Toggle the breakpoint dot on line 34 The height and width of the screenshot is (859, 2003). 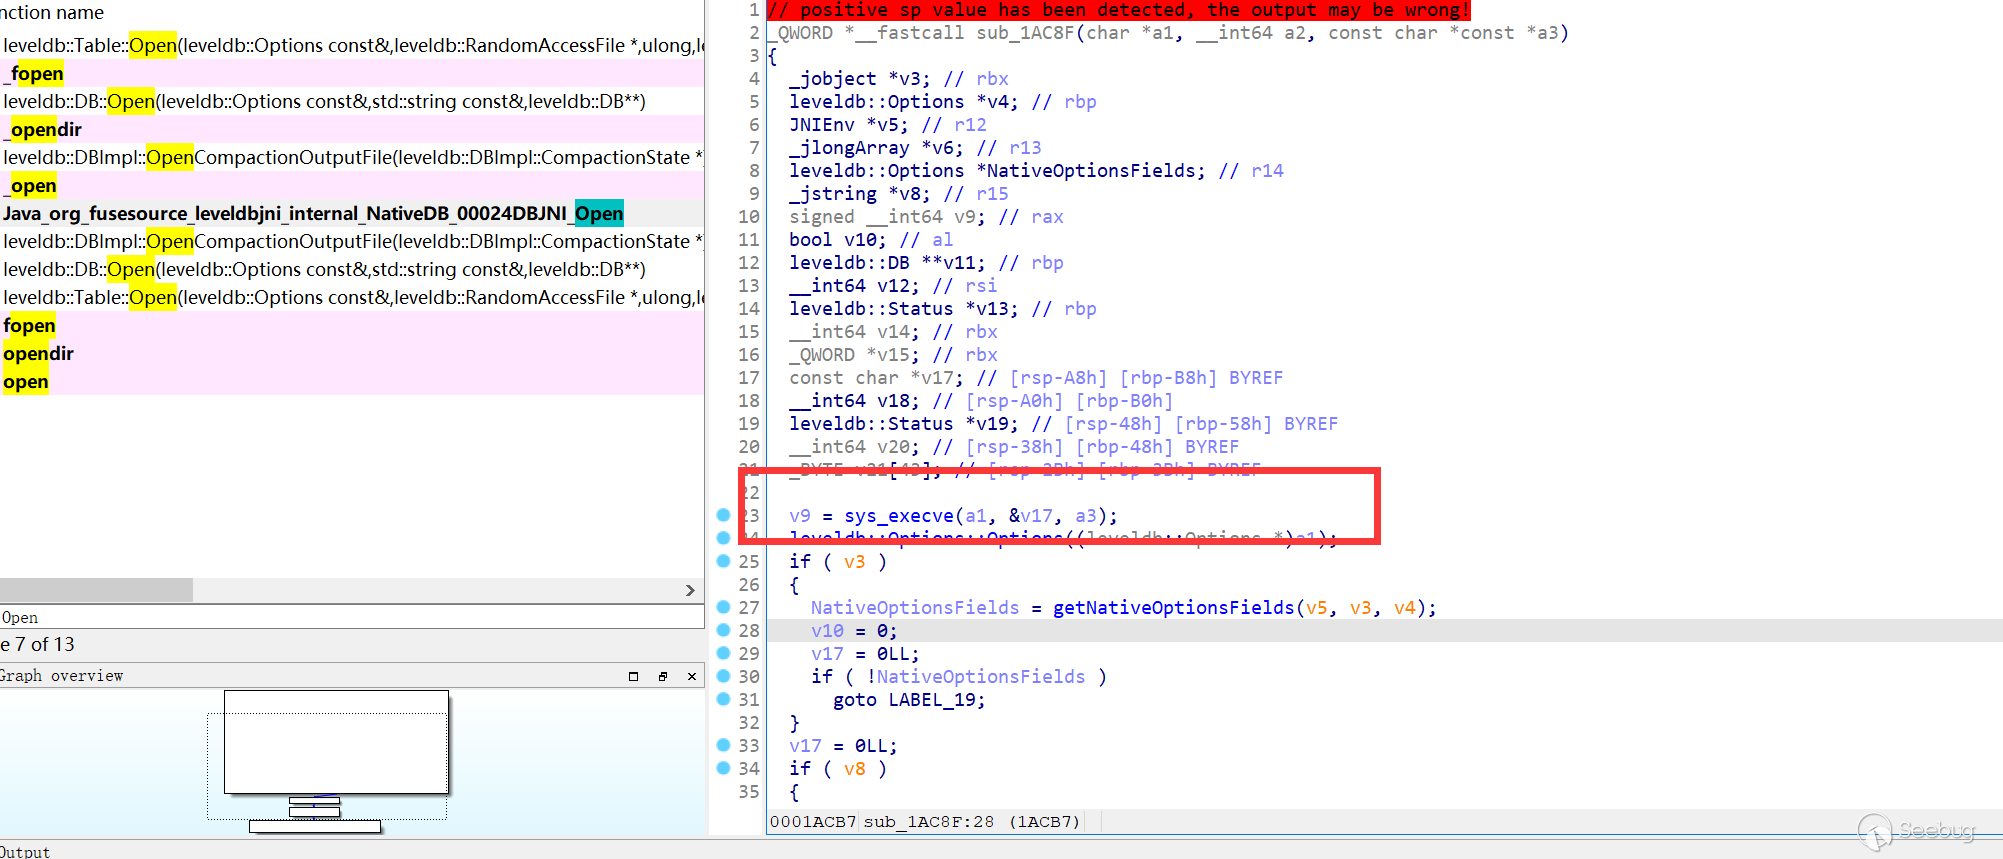[723, 768]
